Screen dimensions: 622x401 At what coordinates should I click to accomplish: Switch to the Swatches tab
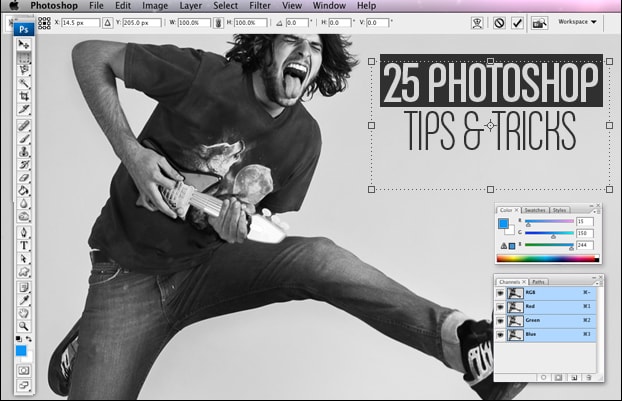[535, 210]
